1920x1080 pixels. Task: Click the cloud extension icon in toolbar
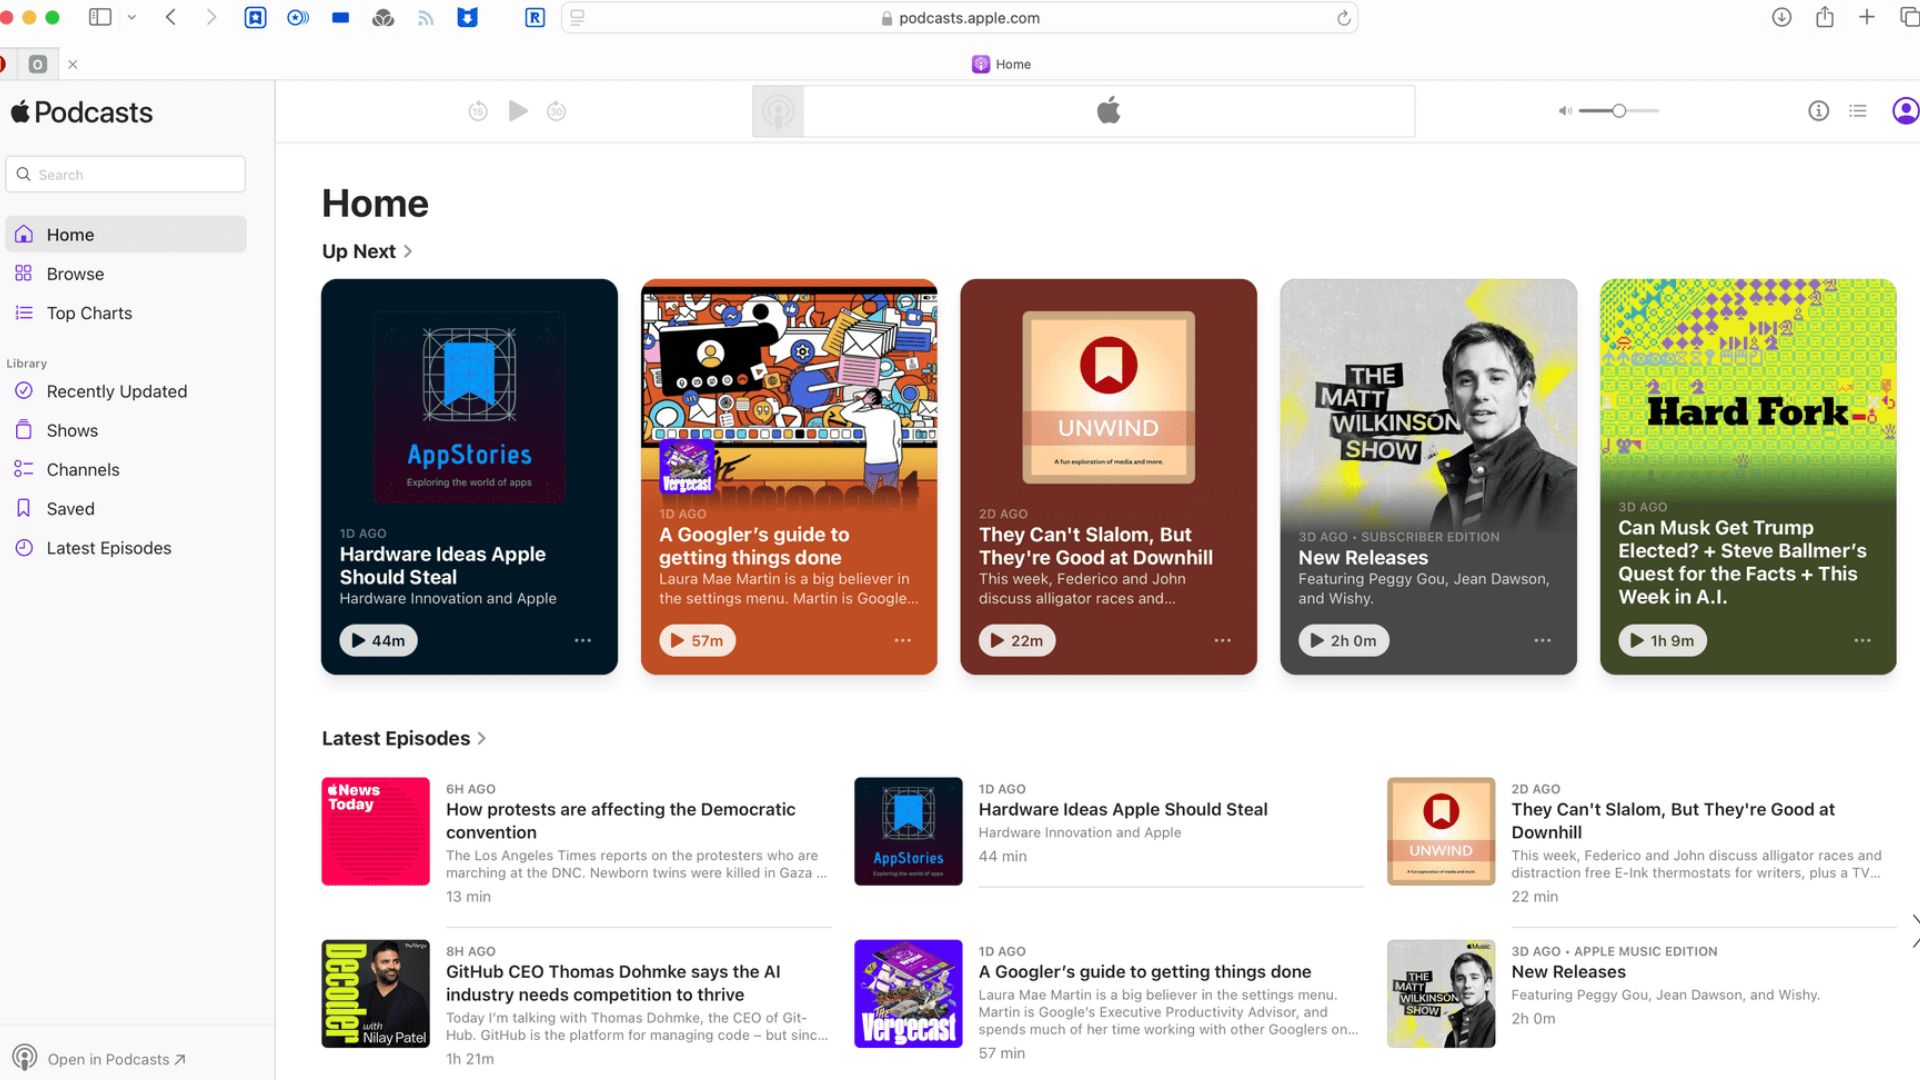pyautogui.click(x=383, y=17)
